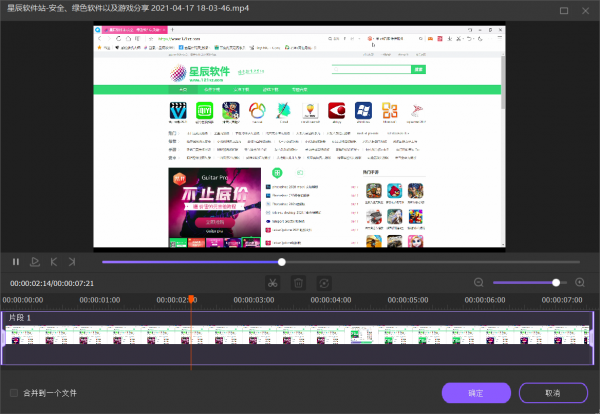The height and width of the screenshot is (414, 600).
Task: Click the video preview area
Action: (299, 137)
